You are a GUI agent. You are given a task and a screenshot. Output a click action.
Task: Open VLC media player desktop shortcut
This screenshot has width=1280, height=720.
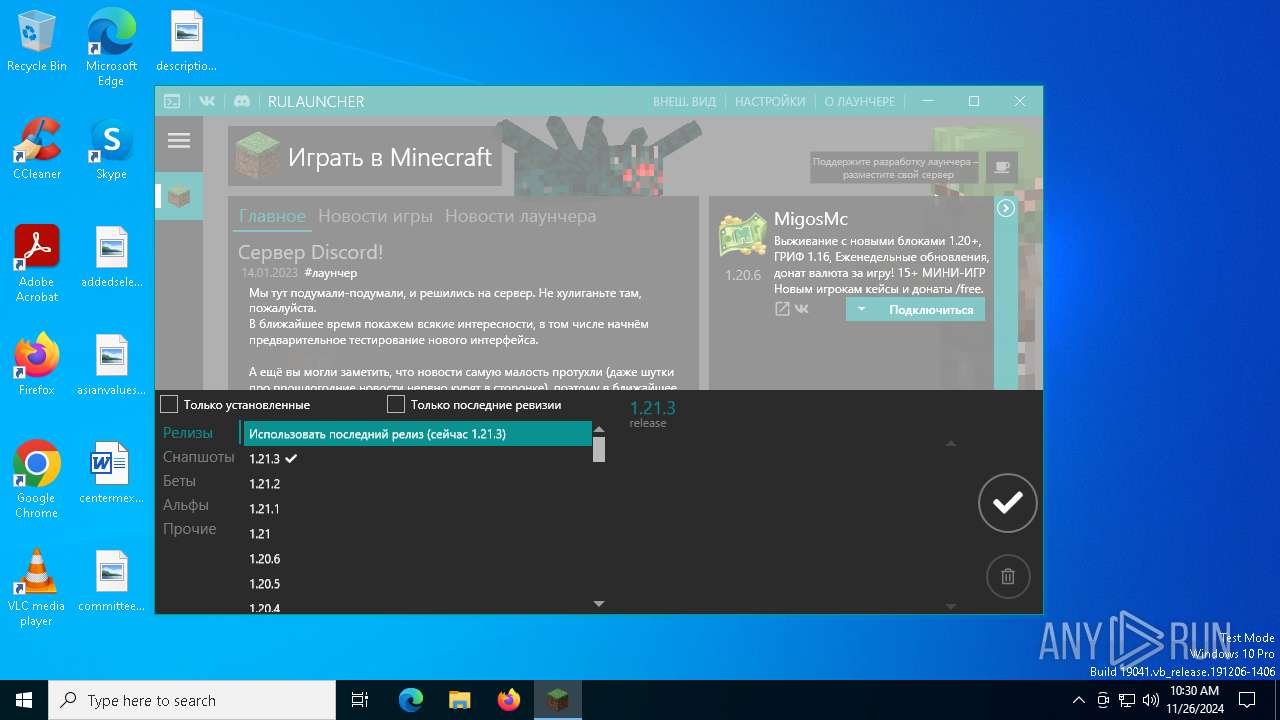(37, 588)
